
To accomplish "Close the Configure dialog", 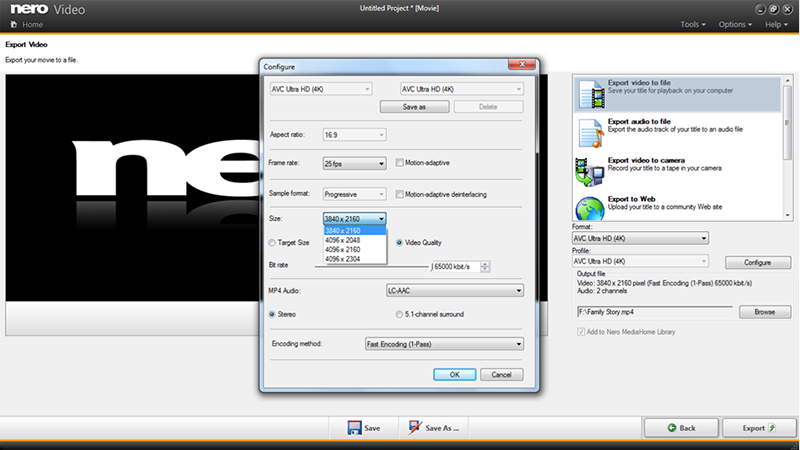I will (522, 64).
